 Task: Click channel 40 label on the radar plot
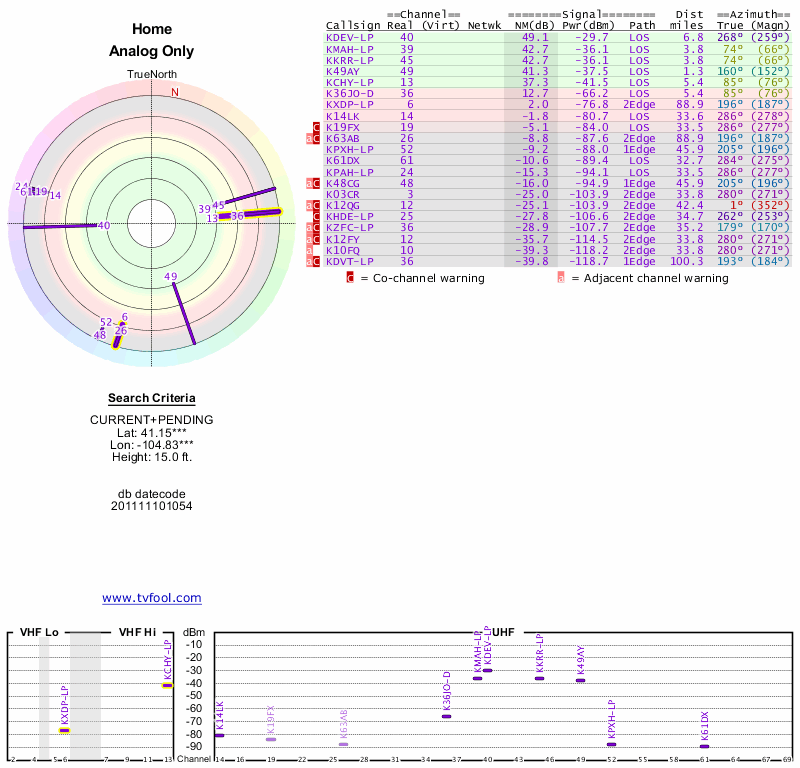[103, 226]
